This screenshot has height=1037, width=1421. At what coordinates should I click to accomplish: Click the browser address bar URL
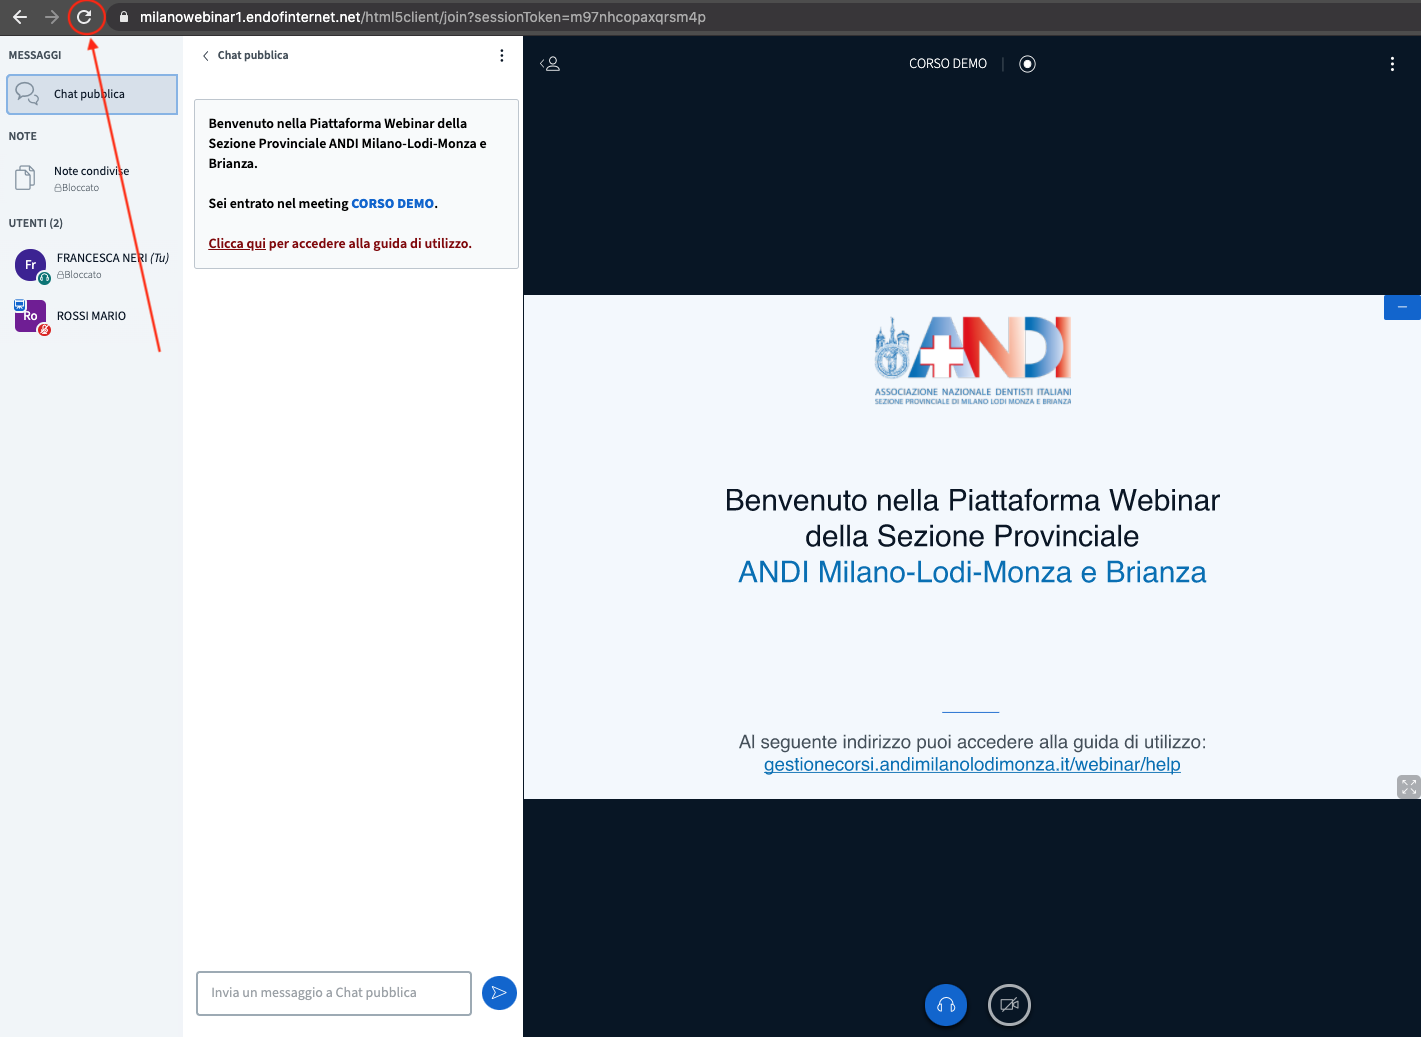[x=422, y=17]
